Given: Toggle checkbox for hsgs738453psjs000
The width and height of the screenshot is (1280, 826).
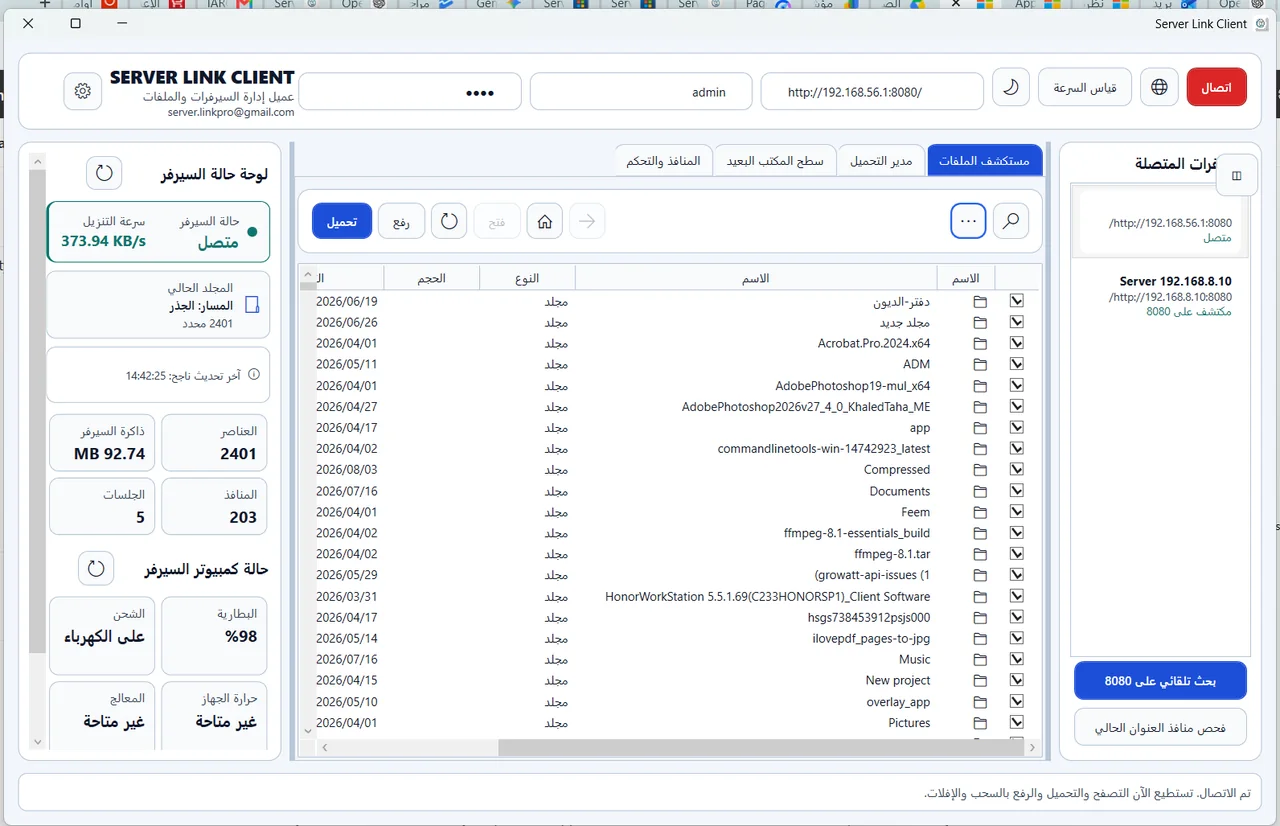Looking at the screenshot, I should coord(1017,617).
